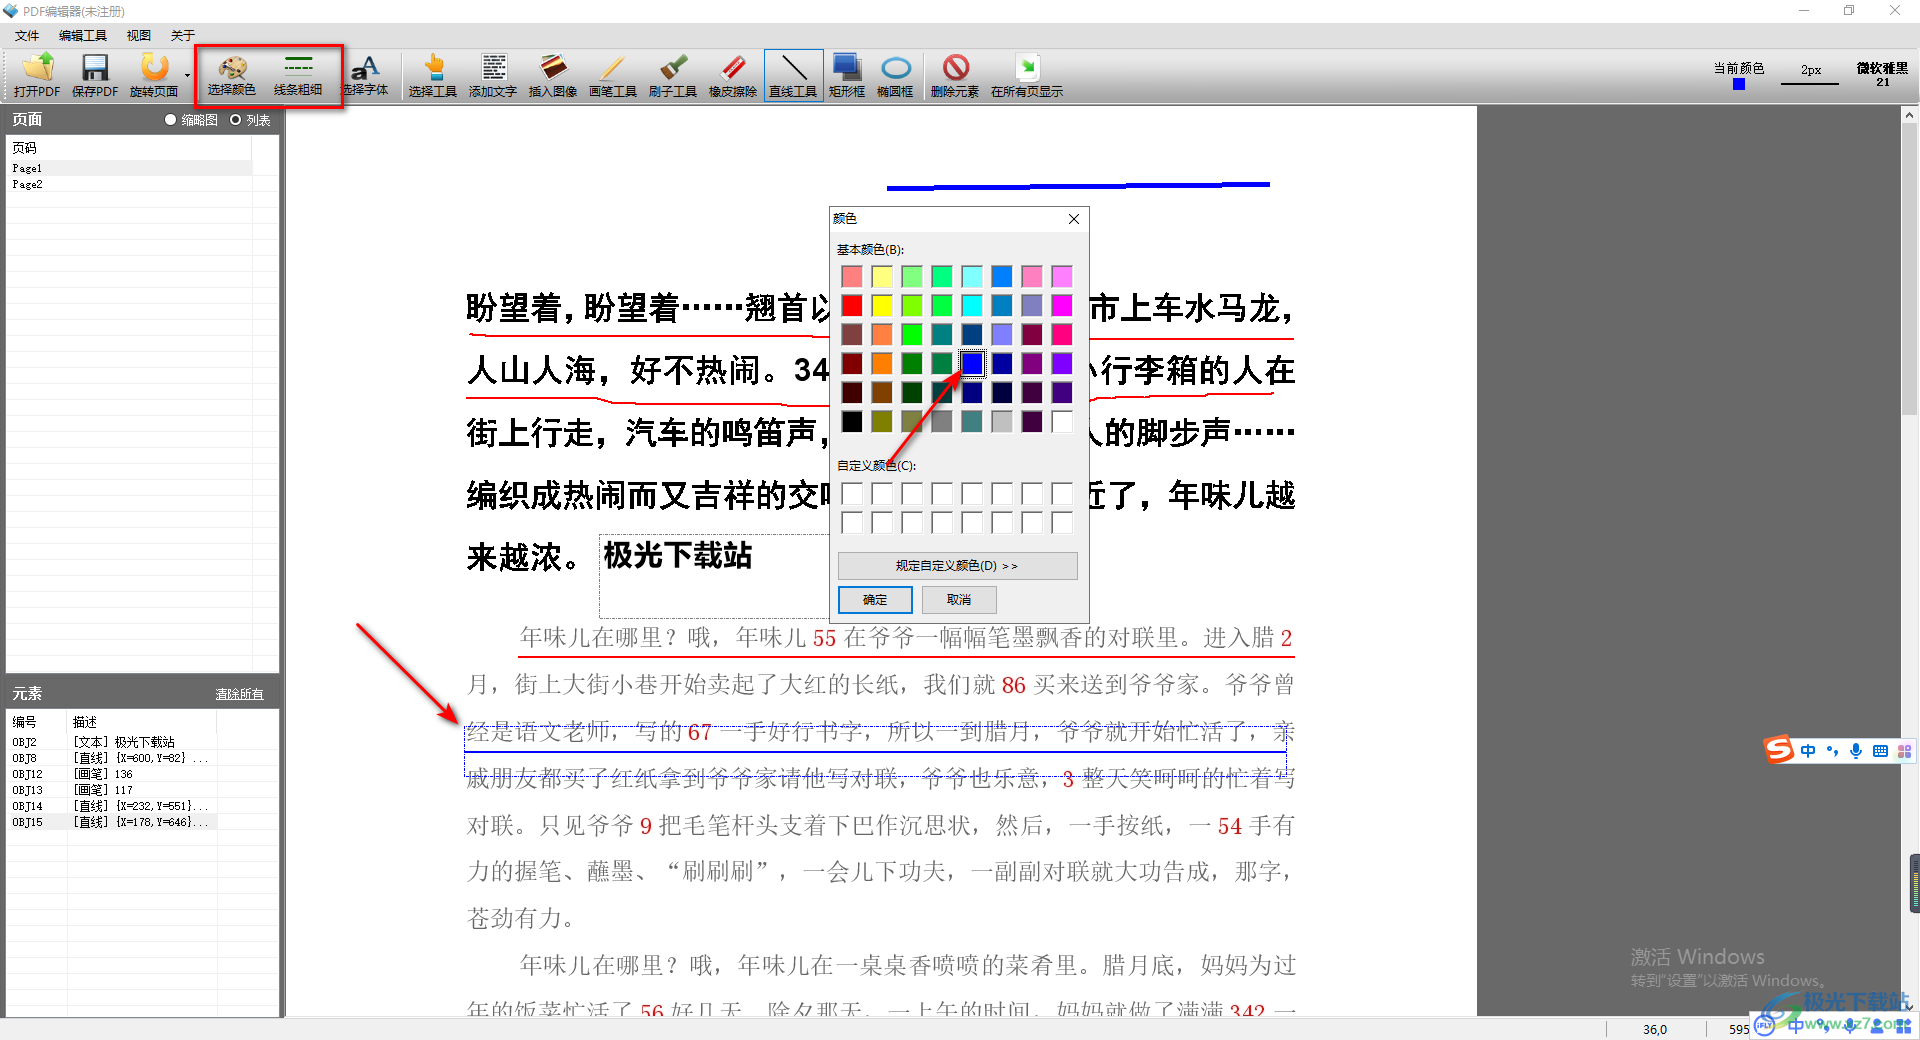Pick the red basic color swatch

(x=852, y=305)
